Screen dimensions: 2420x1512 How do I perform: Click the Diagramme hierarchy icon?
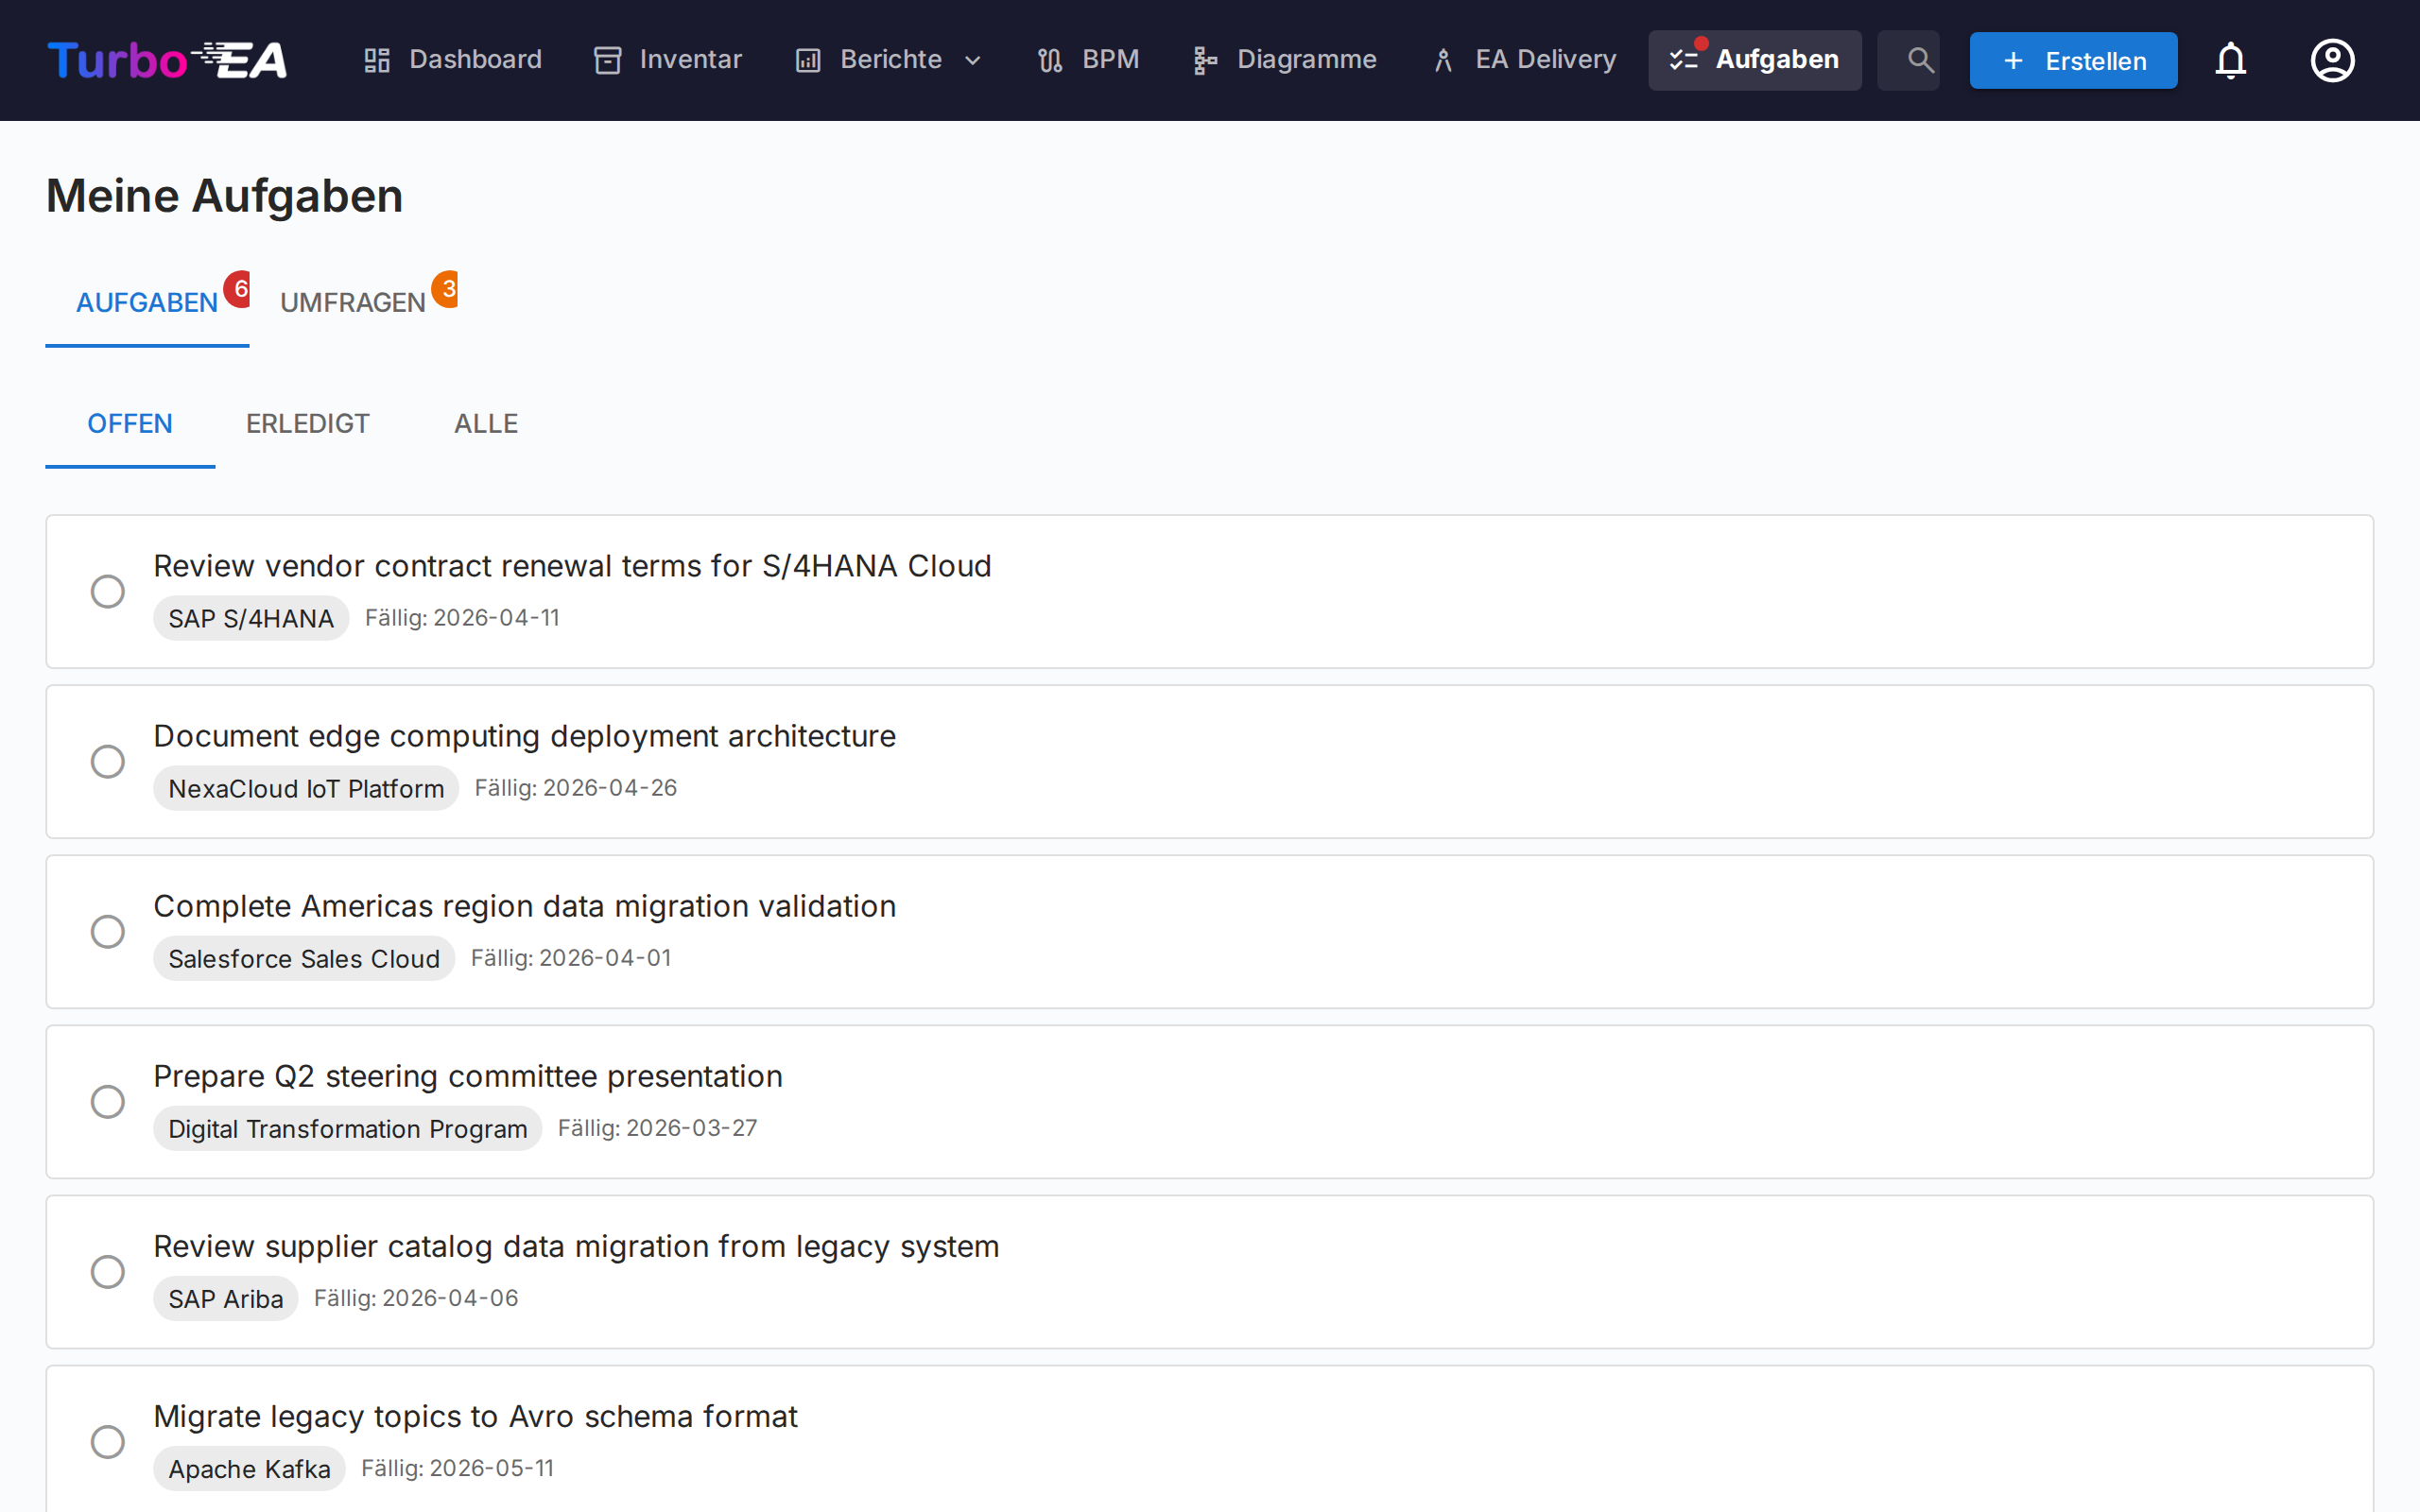1204,60
